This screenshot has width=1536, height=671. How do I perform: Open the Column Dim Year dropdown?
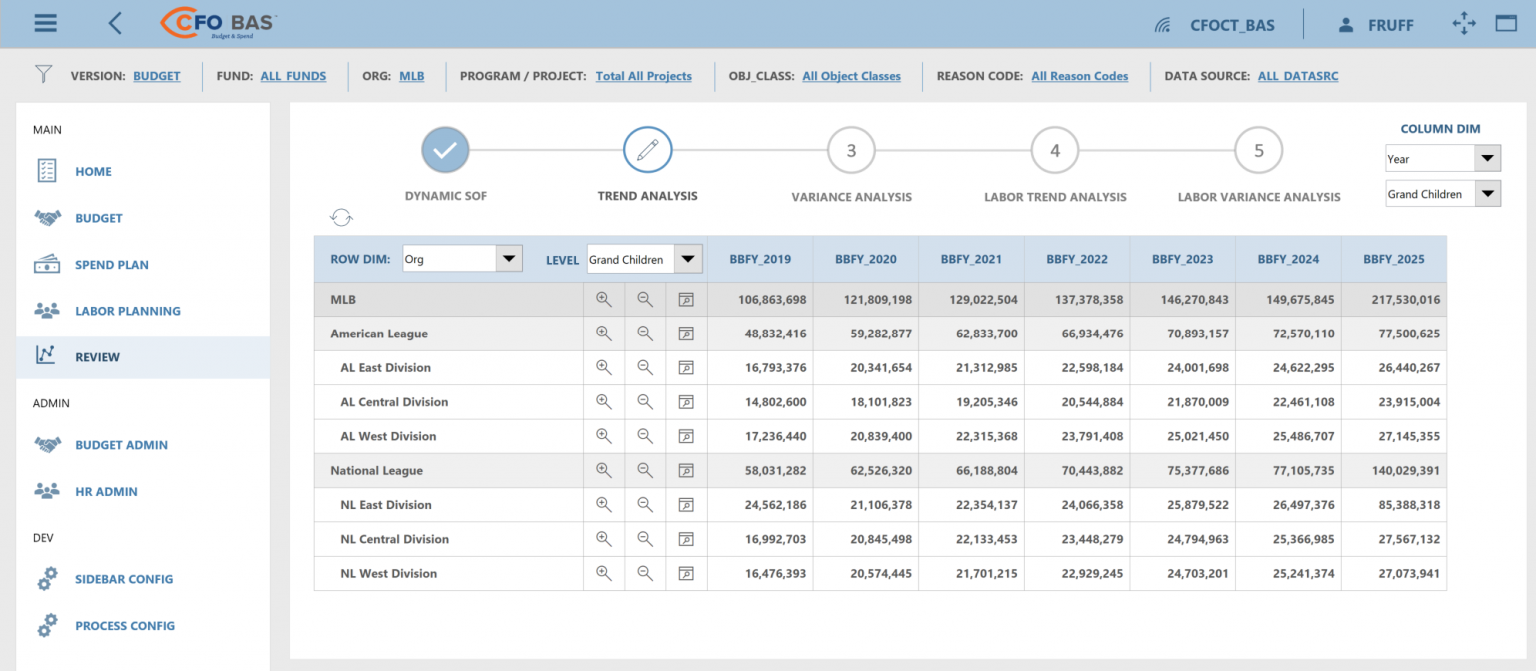(x=1443, y=159)
